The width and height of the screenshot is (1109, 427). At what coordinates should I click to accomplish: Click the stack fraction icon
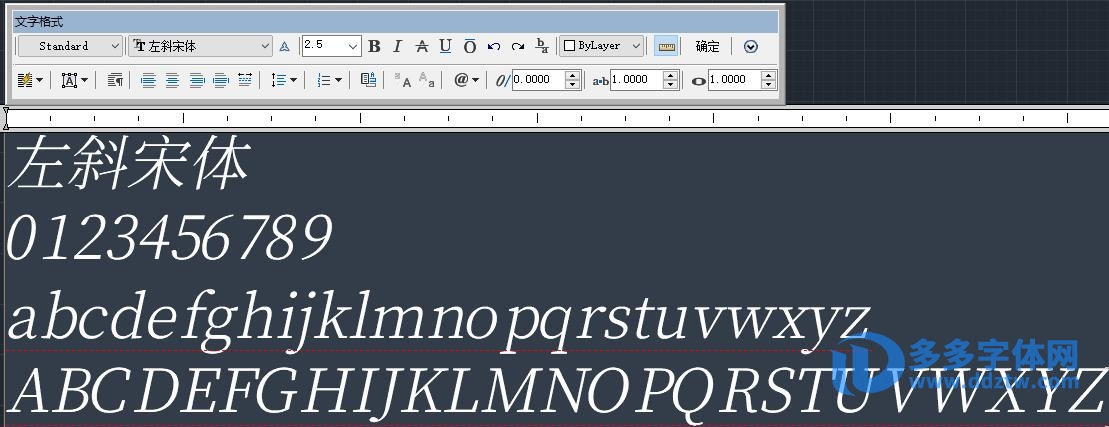[542, 46]
